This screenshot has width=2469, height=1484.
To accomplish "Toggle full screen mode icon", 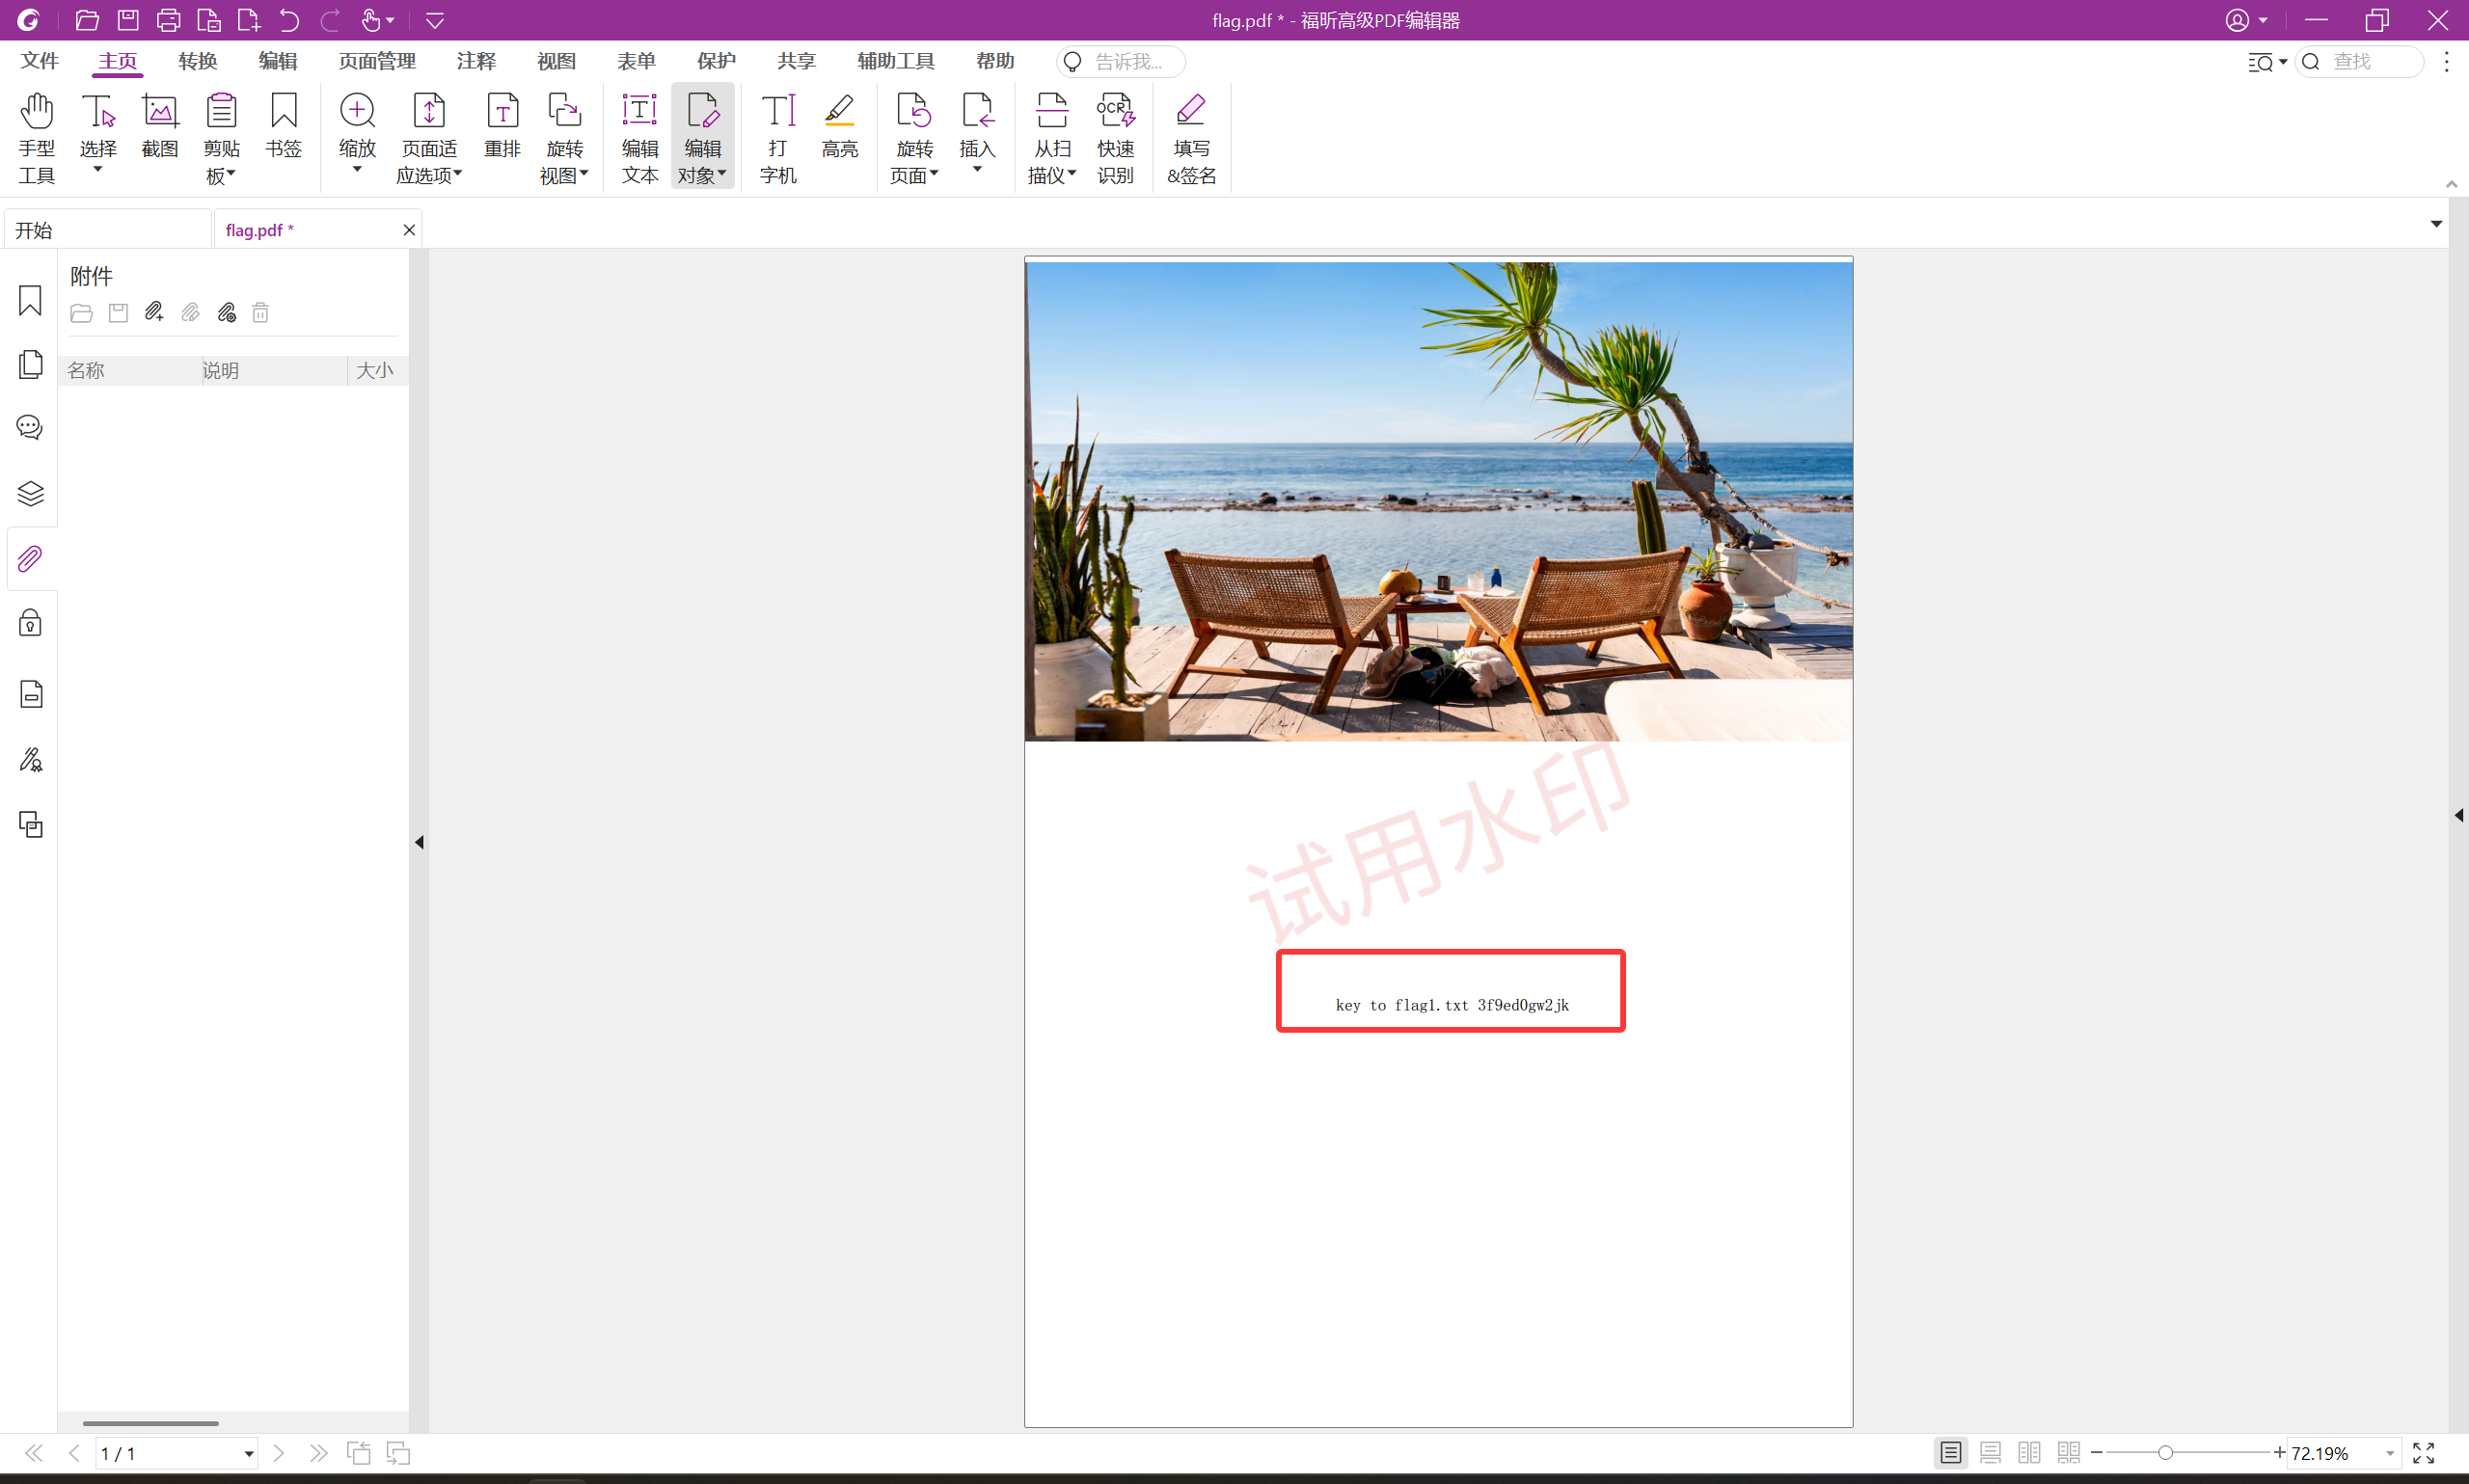I will click(x=2423, y=1452).
